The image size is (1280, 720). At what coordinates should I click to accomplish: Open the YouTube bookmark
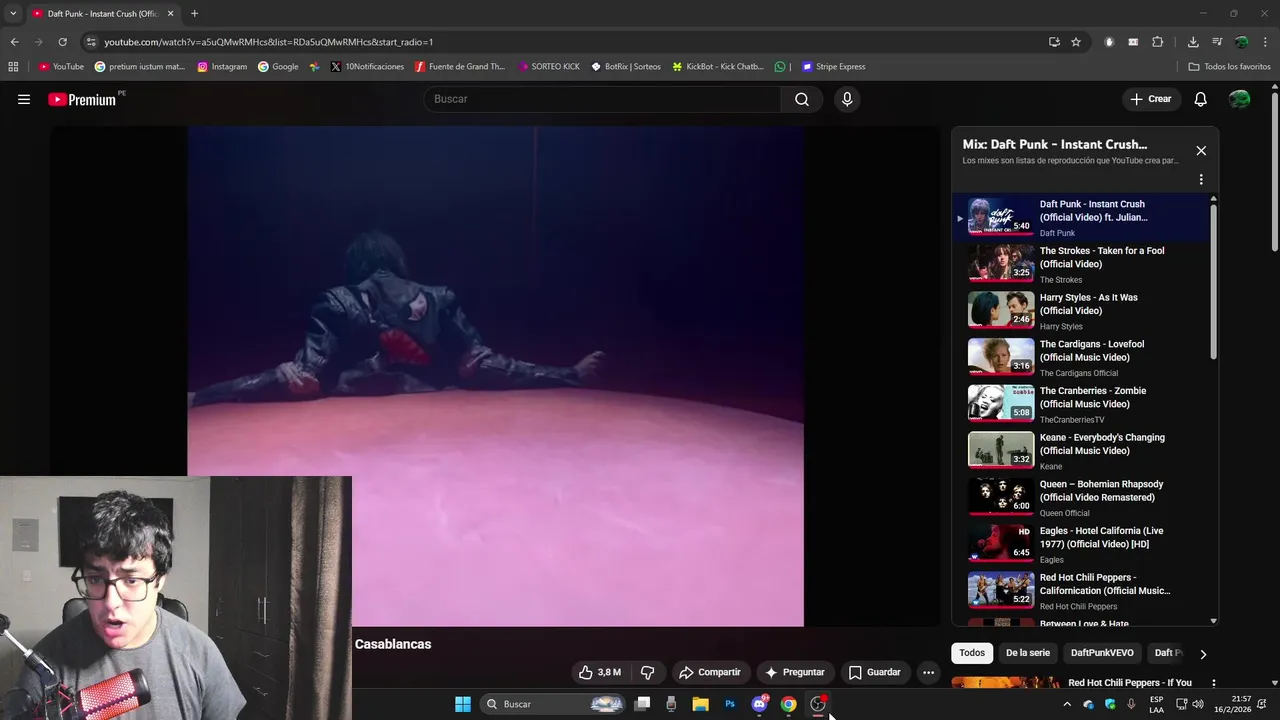pyautogui.click(x=61, y=67)
